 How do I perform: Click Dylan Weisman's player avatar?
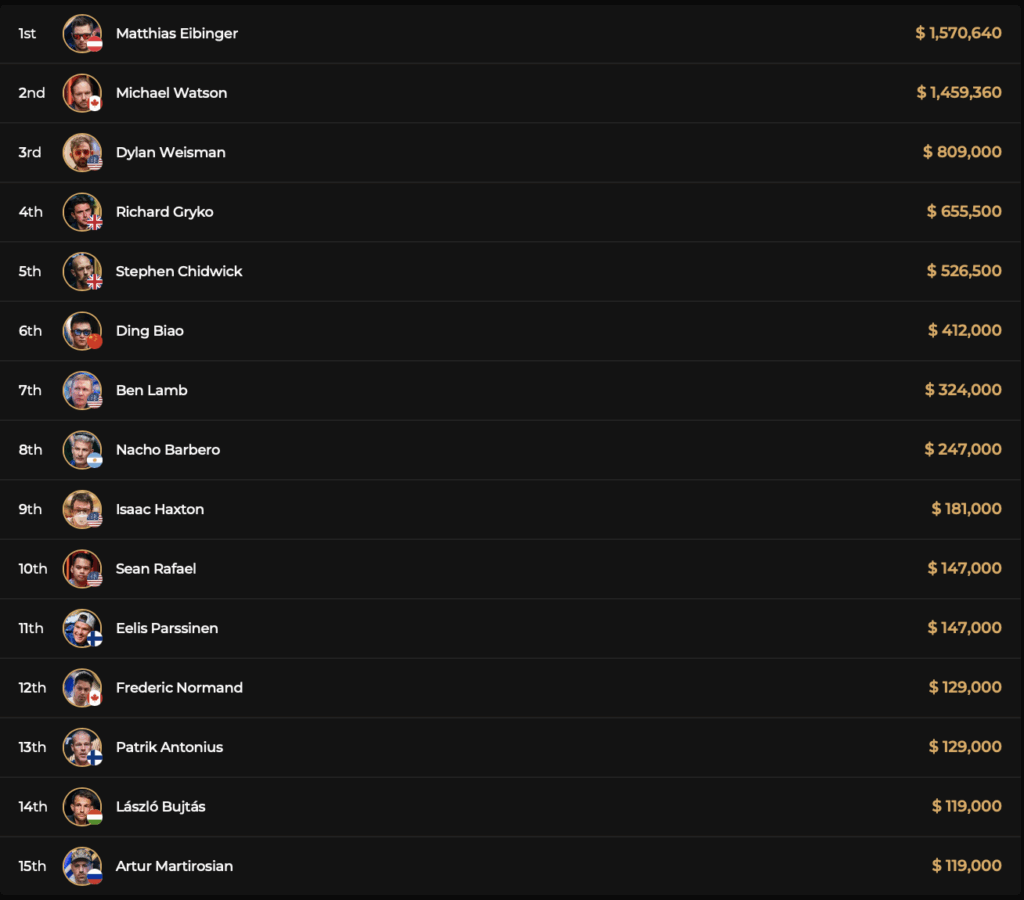click(x=82, y=153)
